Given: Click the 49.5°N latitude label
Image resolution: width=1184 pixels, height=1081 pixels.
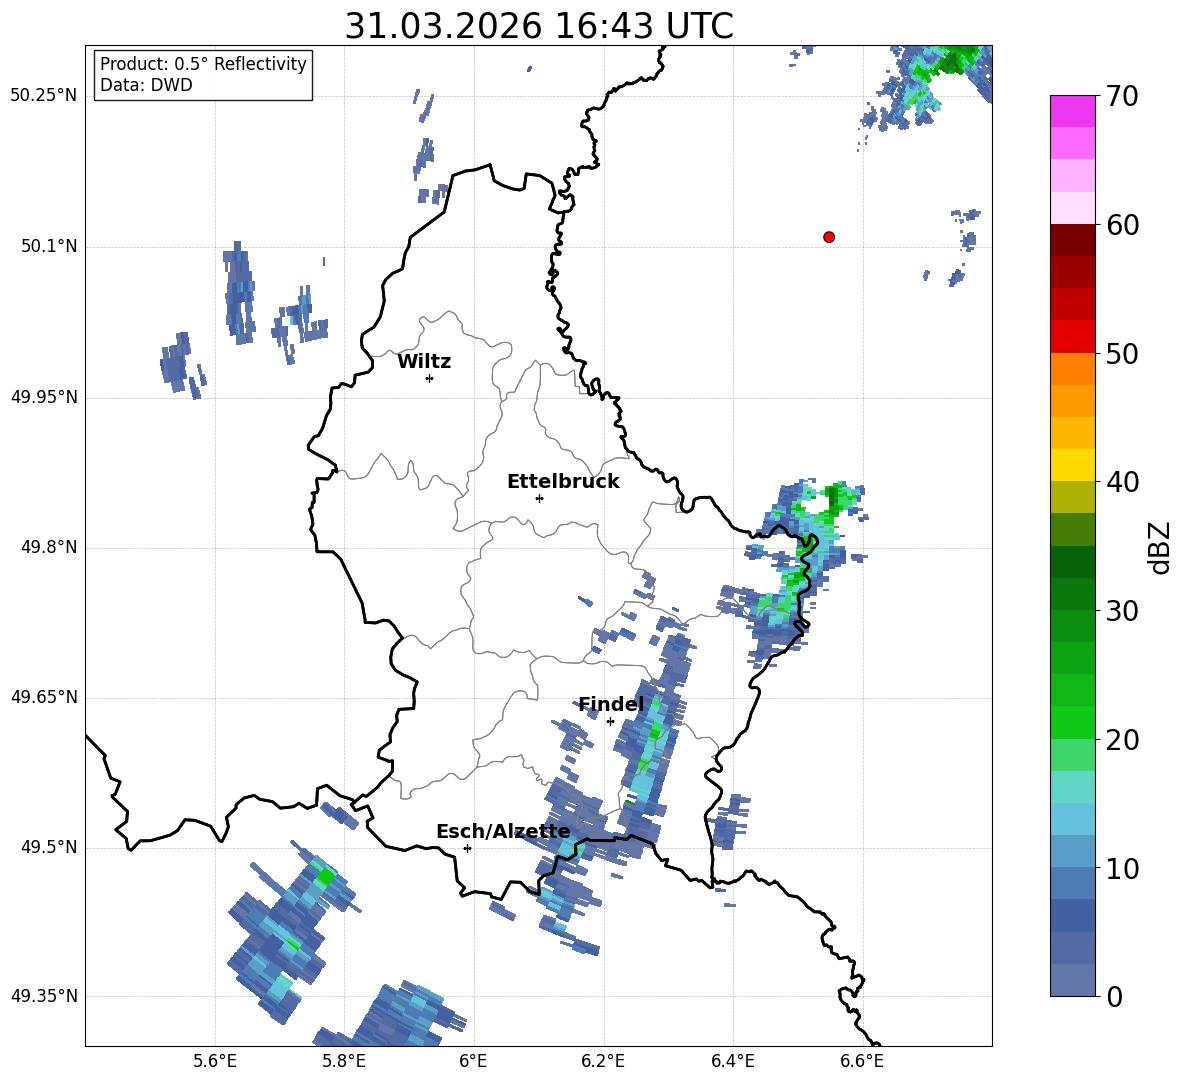Looking at the screenshot, I should [x=49, y=847].
